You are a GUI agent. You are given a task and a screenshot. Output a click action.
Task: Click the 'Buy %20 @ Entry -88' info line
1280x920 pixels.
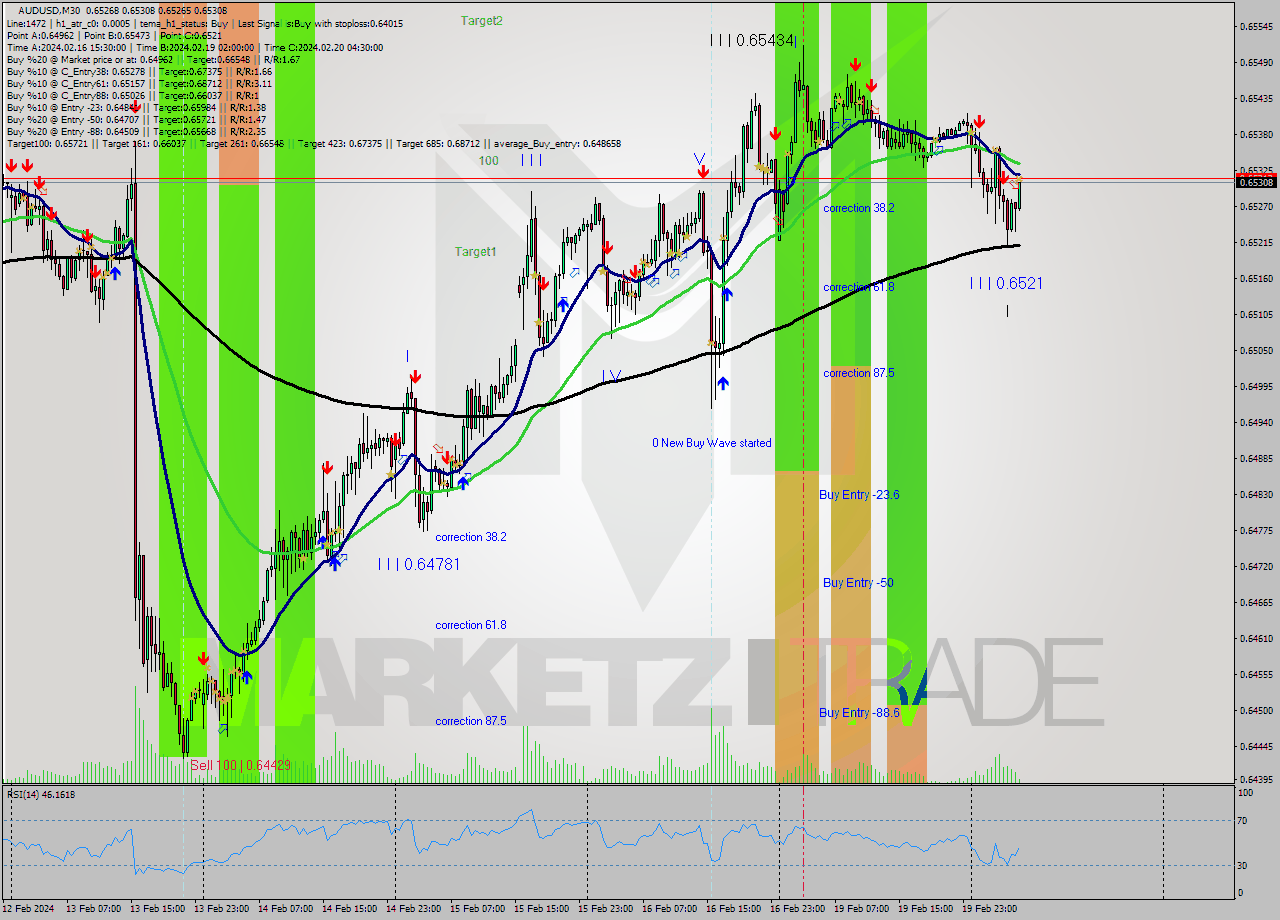point(135,131)
